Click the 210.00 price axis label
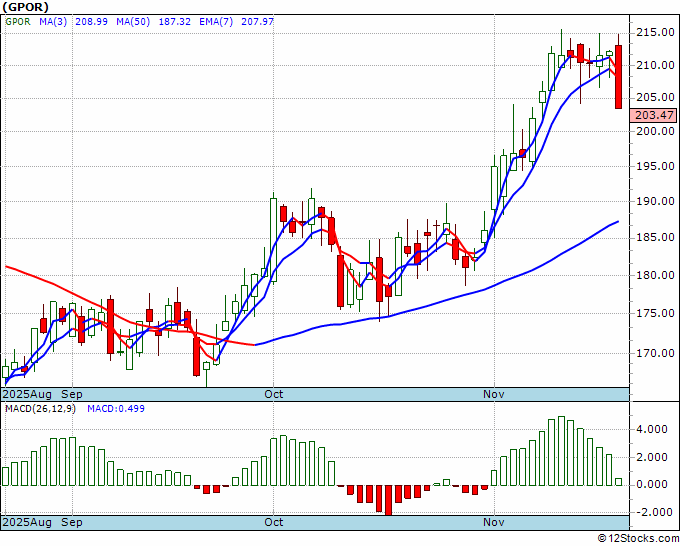The image size is (680, 546). coord(655,65)
